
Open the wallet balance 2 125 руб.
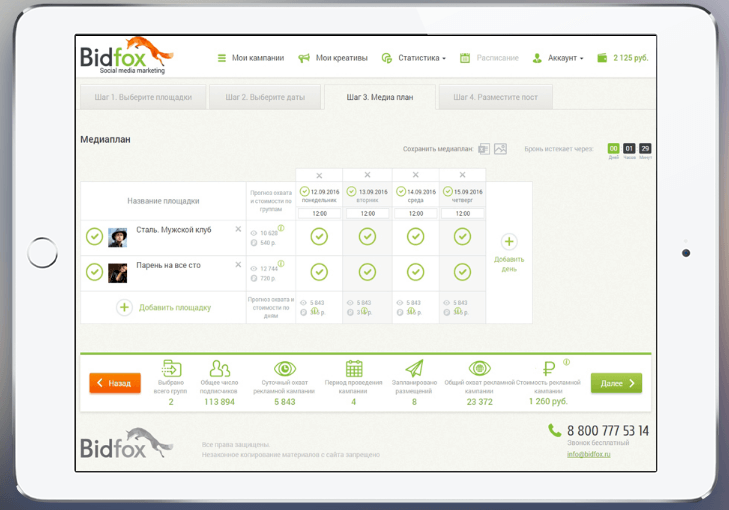[622, 58]
